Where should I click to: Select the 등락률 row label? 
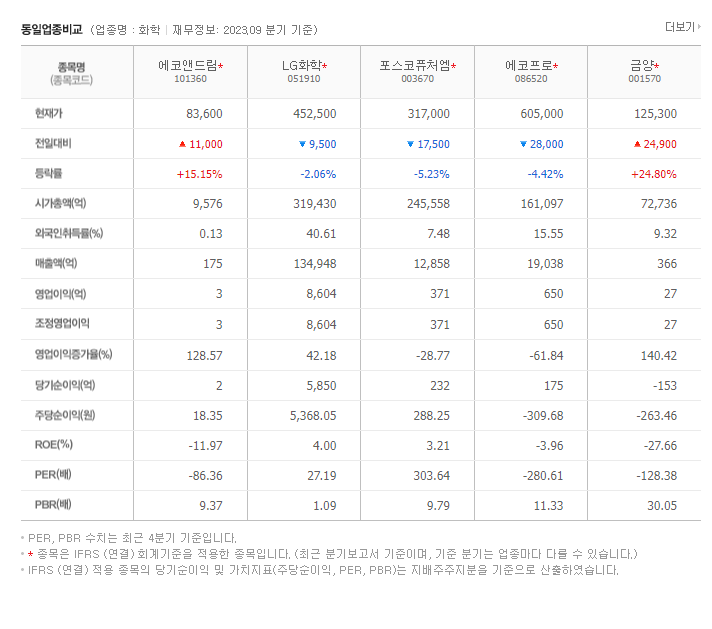(48, 173)
